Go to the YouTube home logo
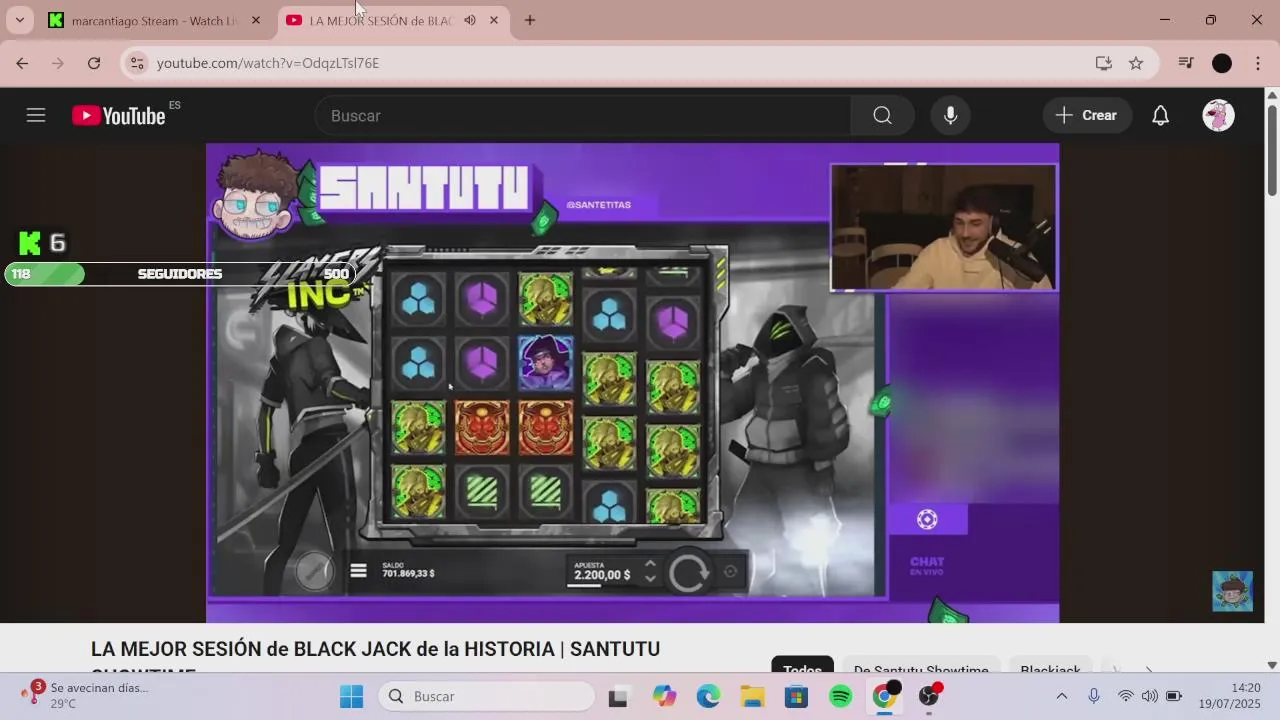The width and height of the screenshot is (1280, 720). point(119,115)
